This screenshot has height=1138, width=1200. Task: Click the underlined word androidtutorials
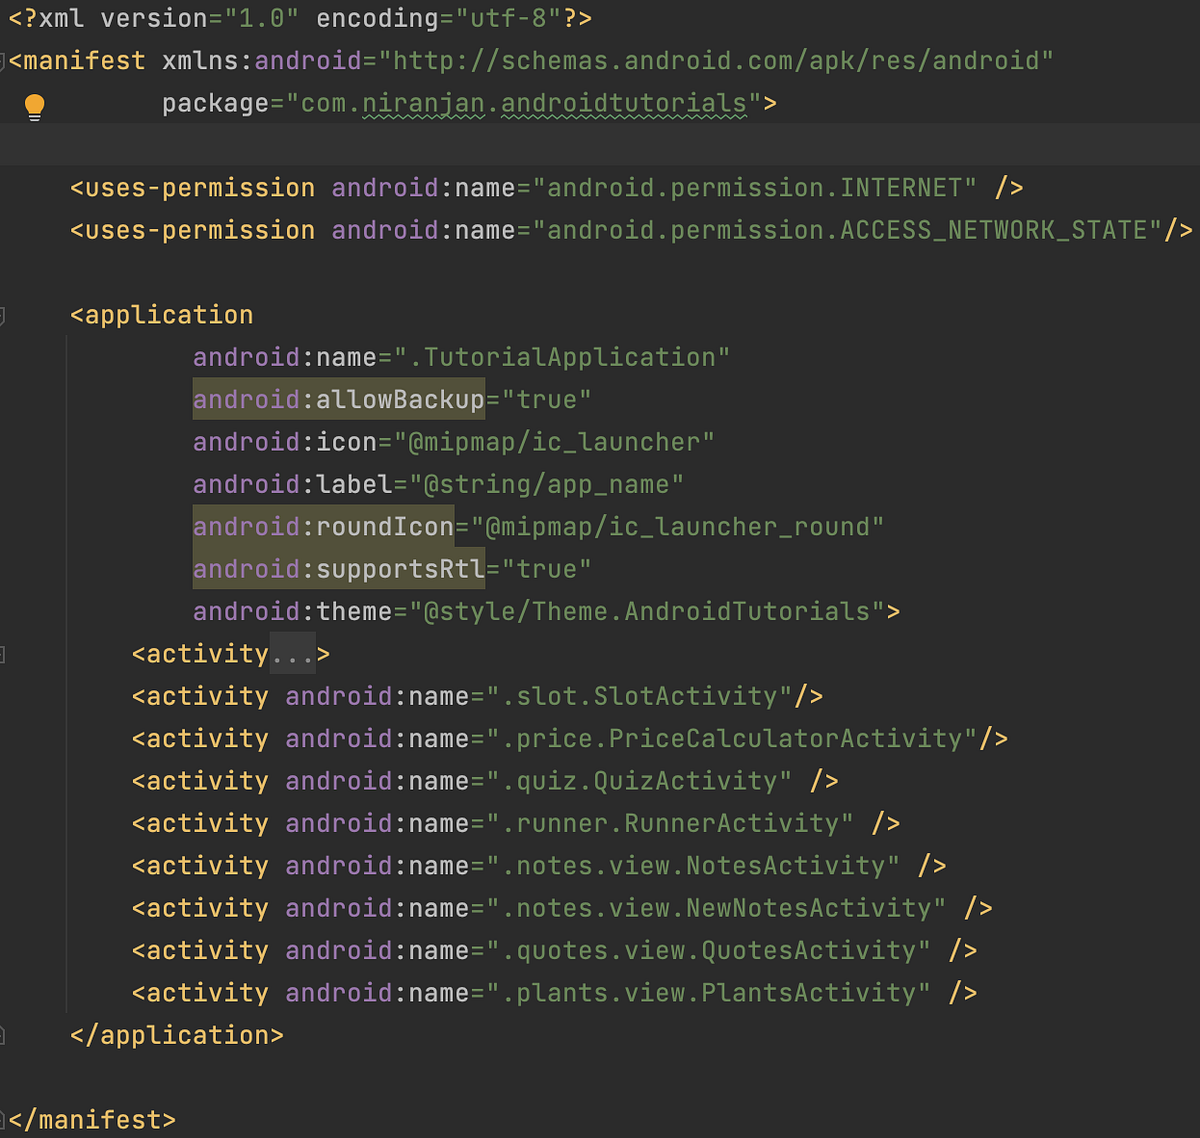coord(623,102)
